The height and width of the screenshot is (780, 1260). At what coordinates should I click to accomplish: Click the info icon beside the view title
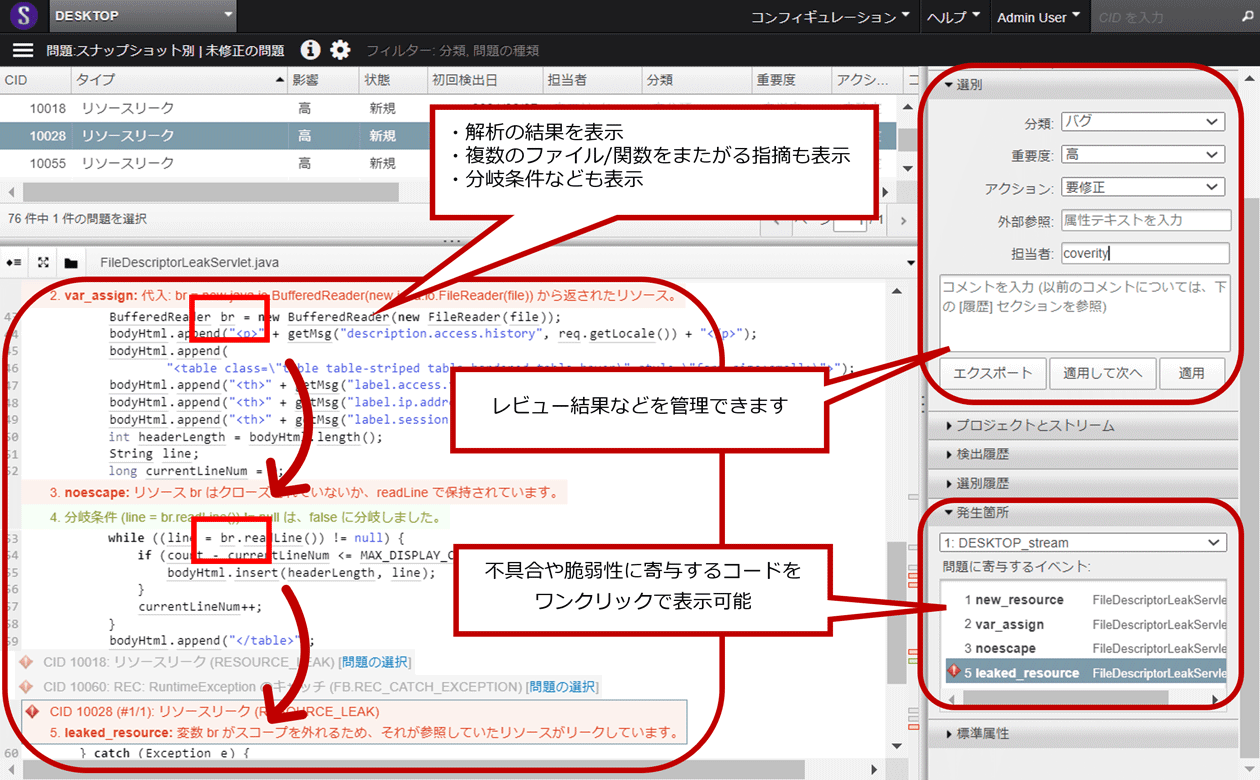[x=311, y=50]
